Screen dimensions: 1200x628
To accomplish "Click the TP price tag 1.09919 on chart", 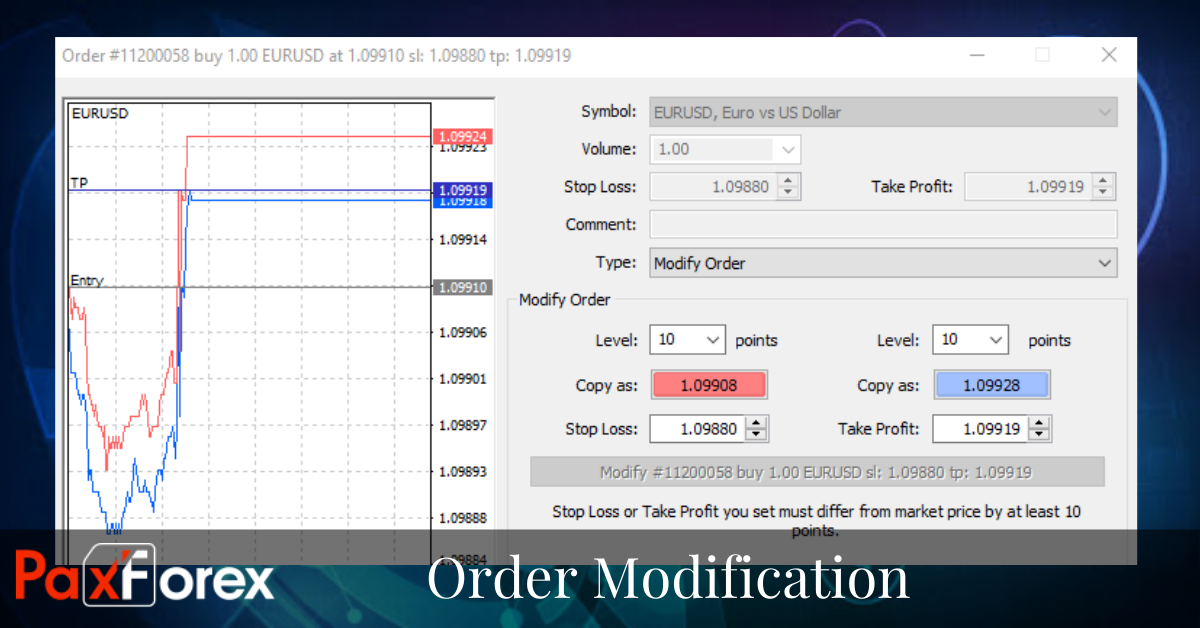I will pyautogui.click(x=462, y=188).
